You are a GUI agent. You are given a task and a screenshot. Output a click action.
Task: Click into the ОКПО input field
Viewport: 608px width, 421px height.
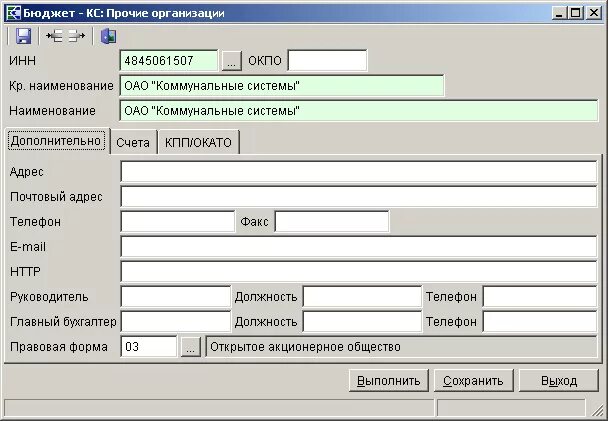[327, 60]
